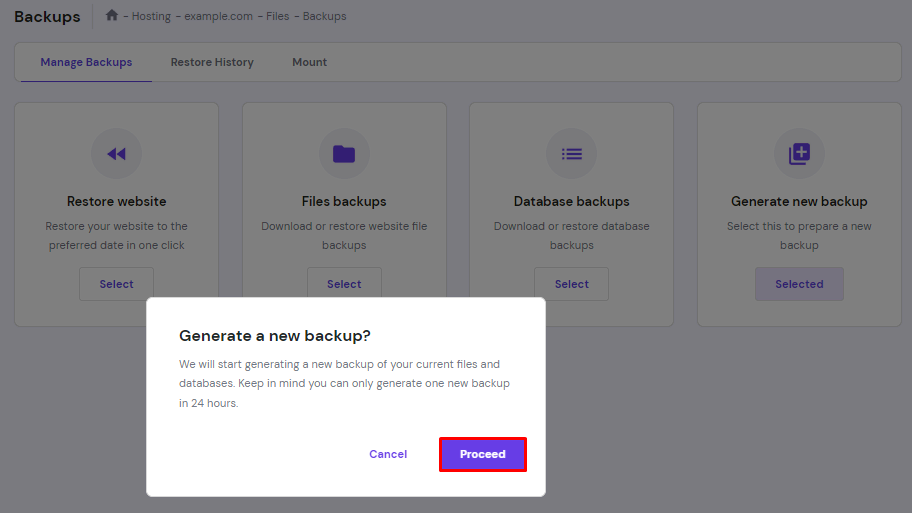Open the Manage Backups tab

coord(86,62)
